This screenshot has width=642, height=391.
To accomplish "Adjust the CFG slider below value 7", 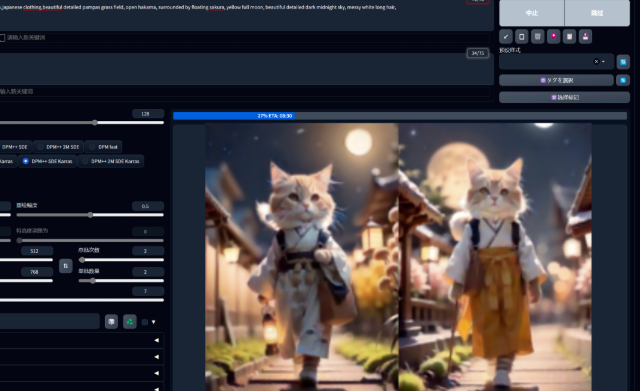I will [x=82, y=300].
